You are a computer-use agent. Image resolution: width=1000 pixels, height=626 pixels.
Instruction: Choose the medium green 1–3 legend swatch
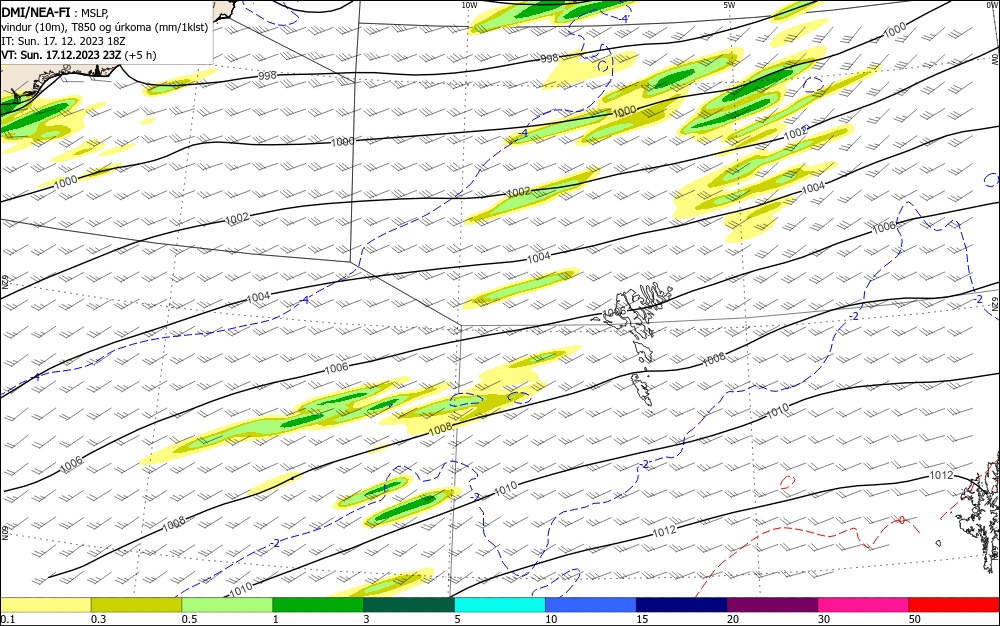pos(318,605)
